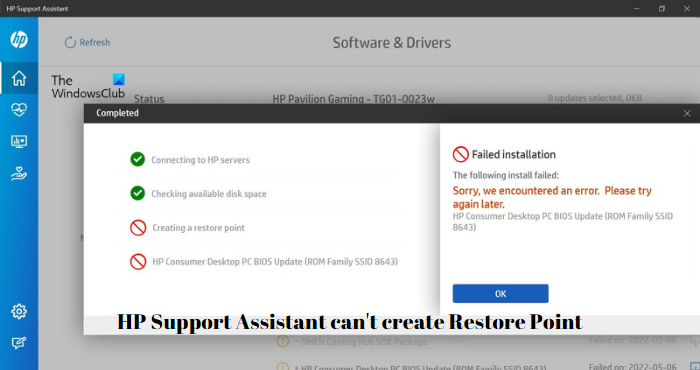Click the 'Connecting to HP servers' text
Viewport: 700px width, 370px height.
(x=200, y=160)
